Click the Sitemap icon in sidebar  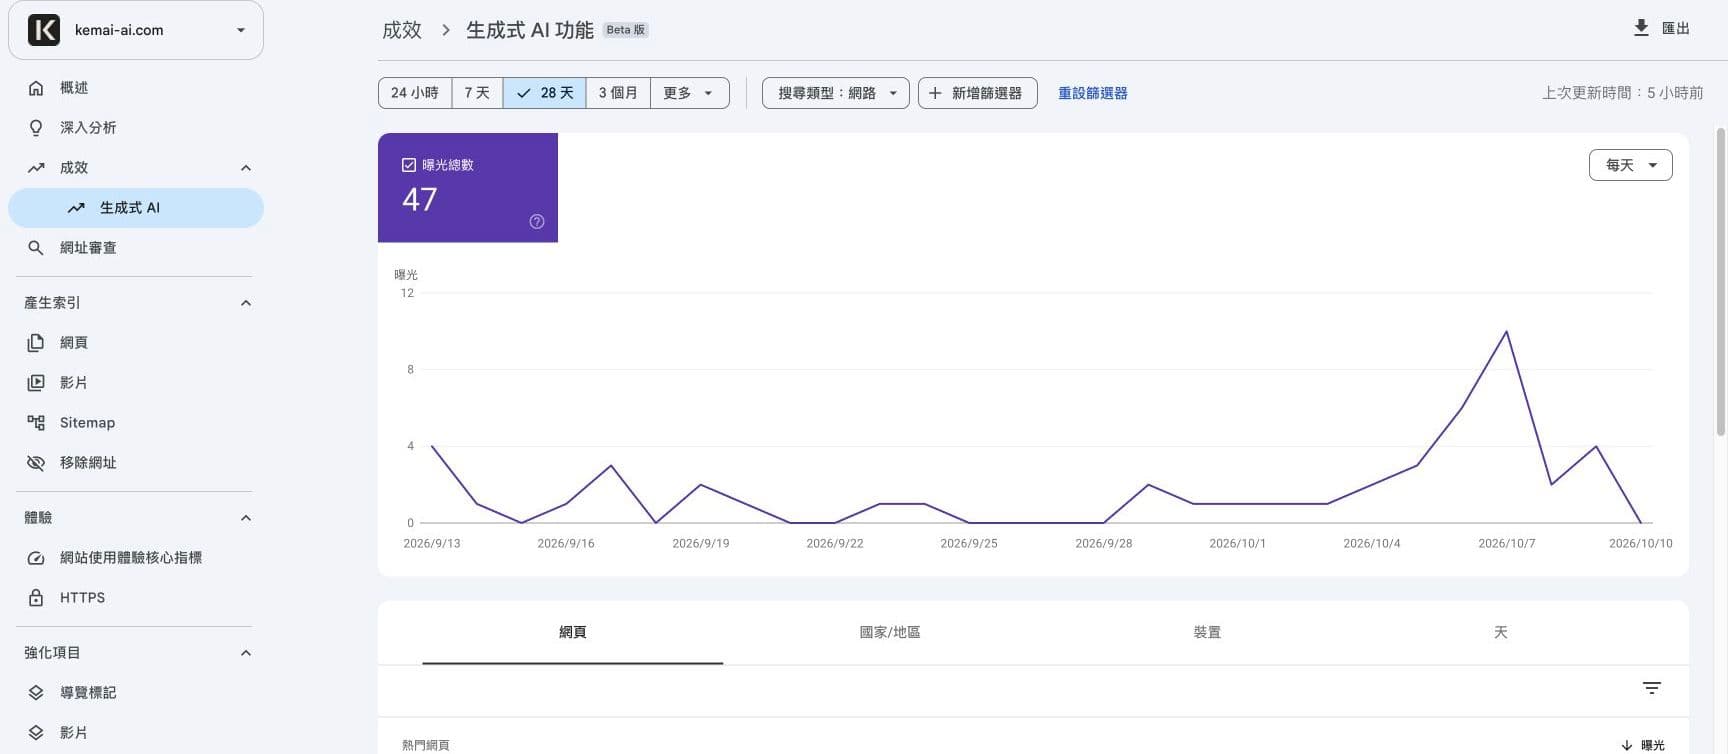pos(36,423)
